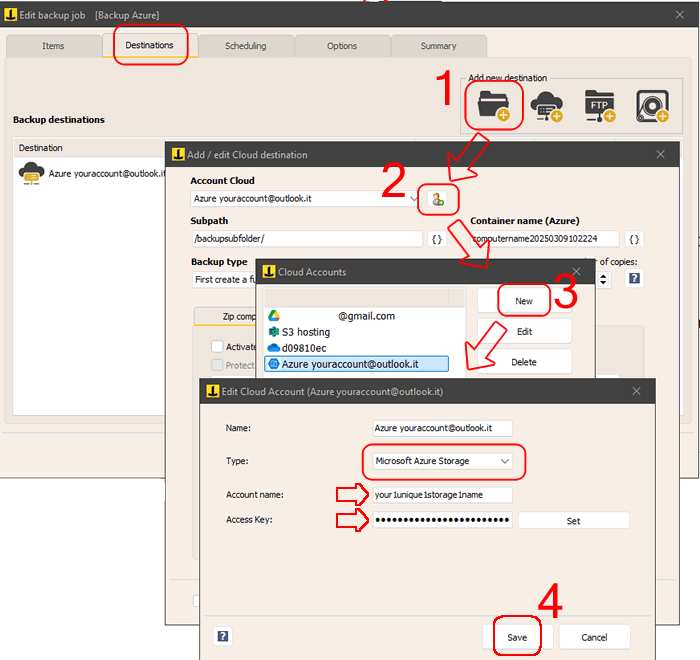Enable the Activate zip compression checkbox
The width and height of the screenshot is (700, 660).
coord(218,346)
